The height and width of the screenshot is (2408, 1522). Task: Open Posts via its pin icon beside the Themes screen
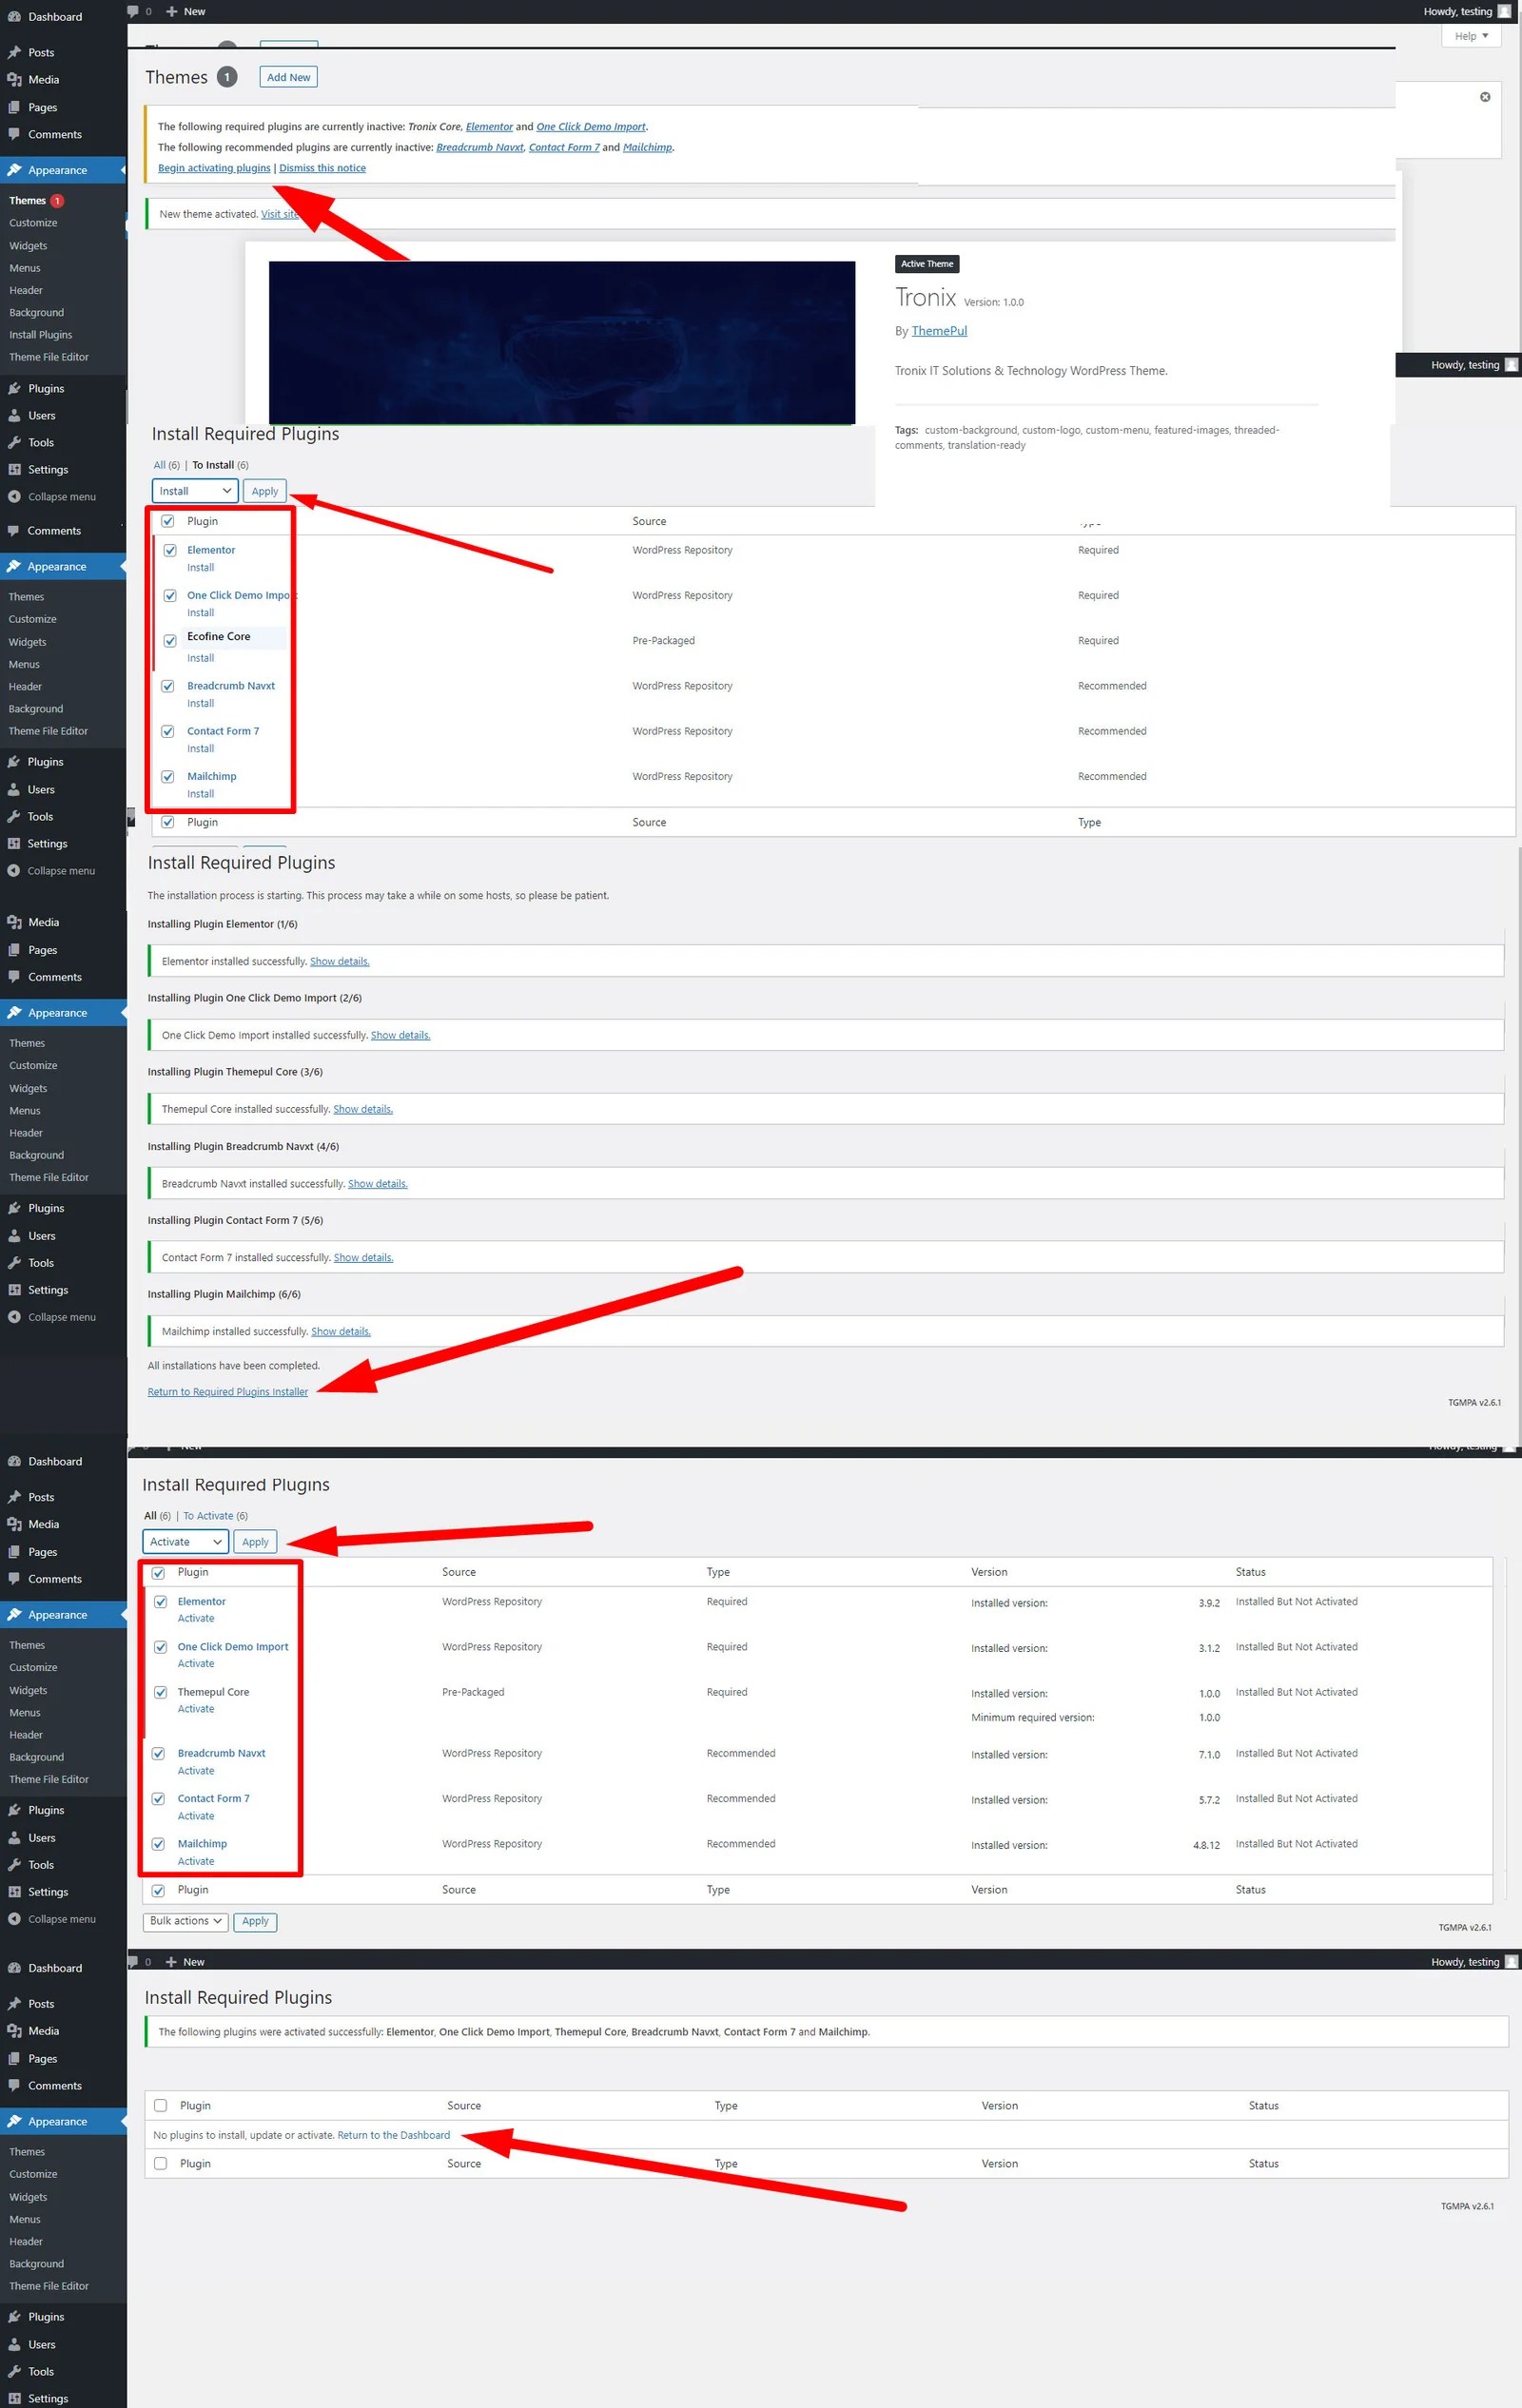coord(14,52)
